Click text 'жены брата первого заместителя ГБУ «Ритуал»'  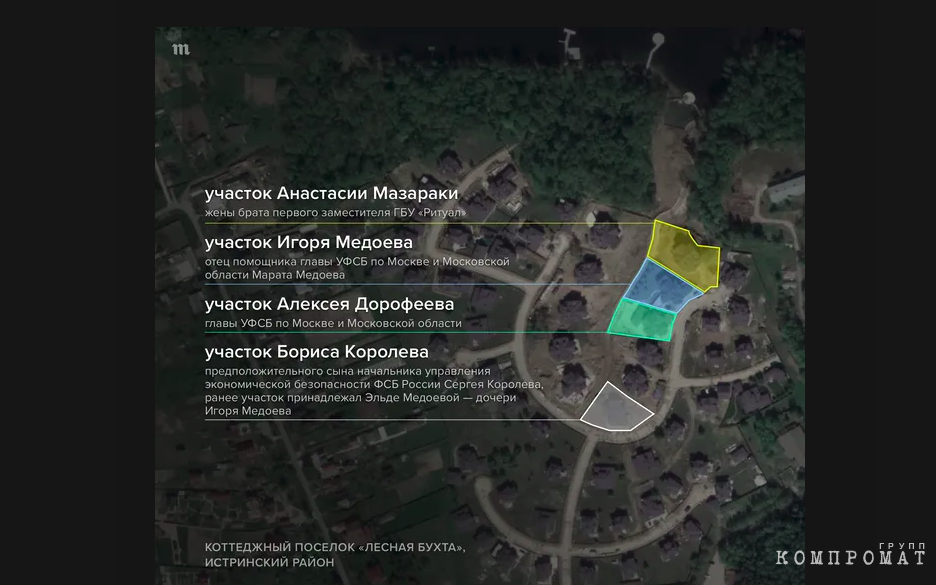pyautogui.click(x=335, y=213)
